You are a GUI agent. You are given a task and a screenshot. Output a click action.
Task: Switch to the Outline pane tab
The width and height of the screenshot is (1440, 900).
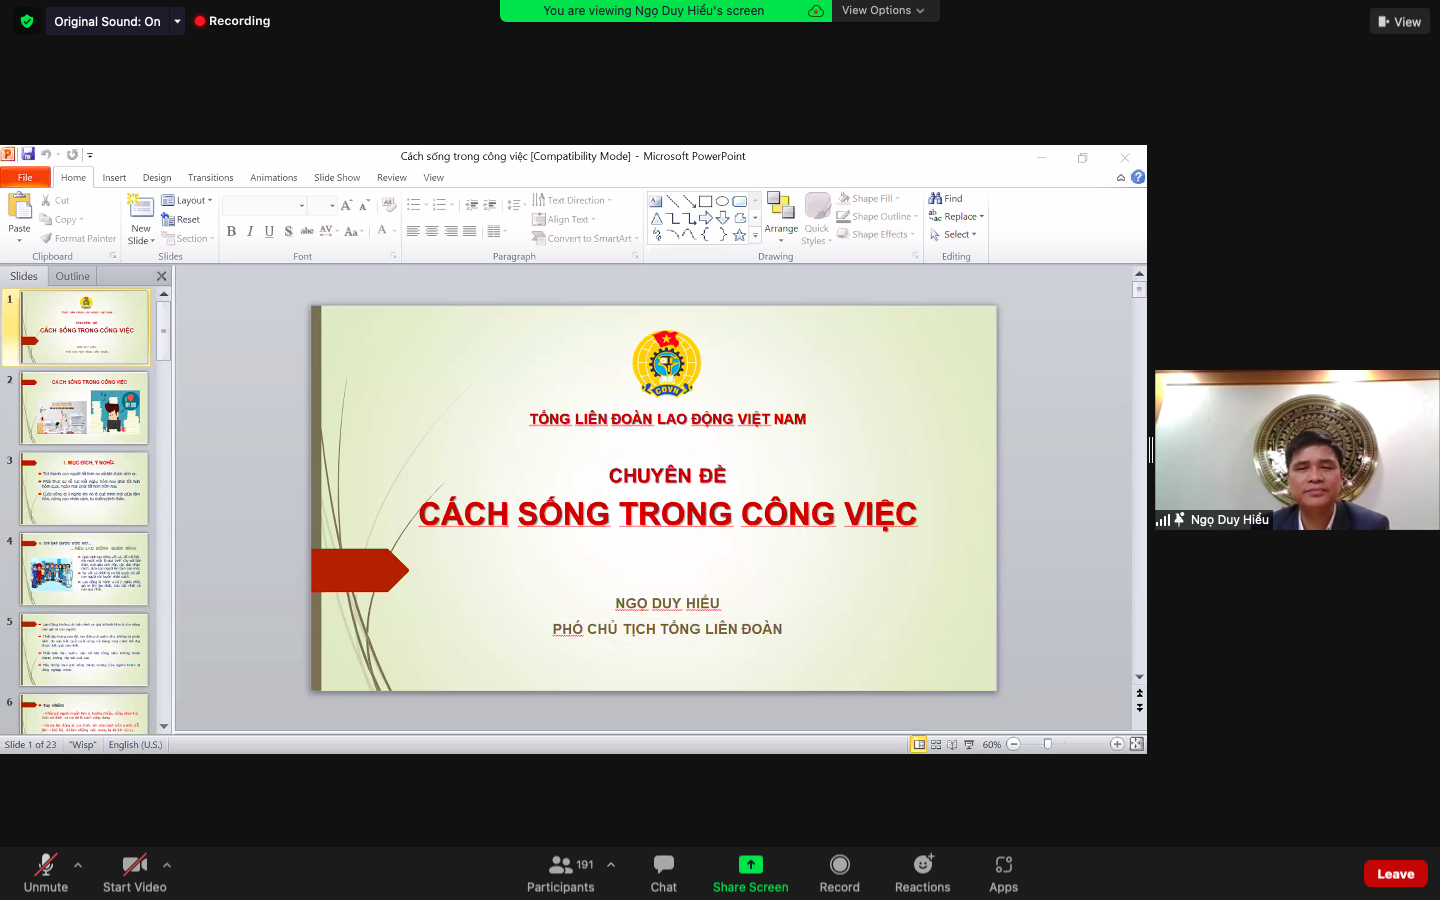click(72, 276)
